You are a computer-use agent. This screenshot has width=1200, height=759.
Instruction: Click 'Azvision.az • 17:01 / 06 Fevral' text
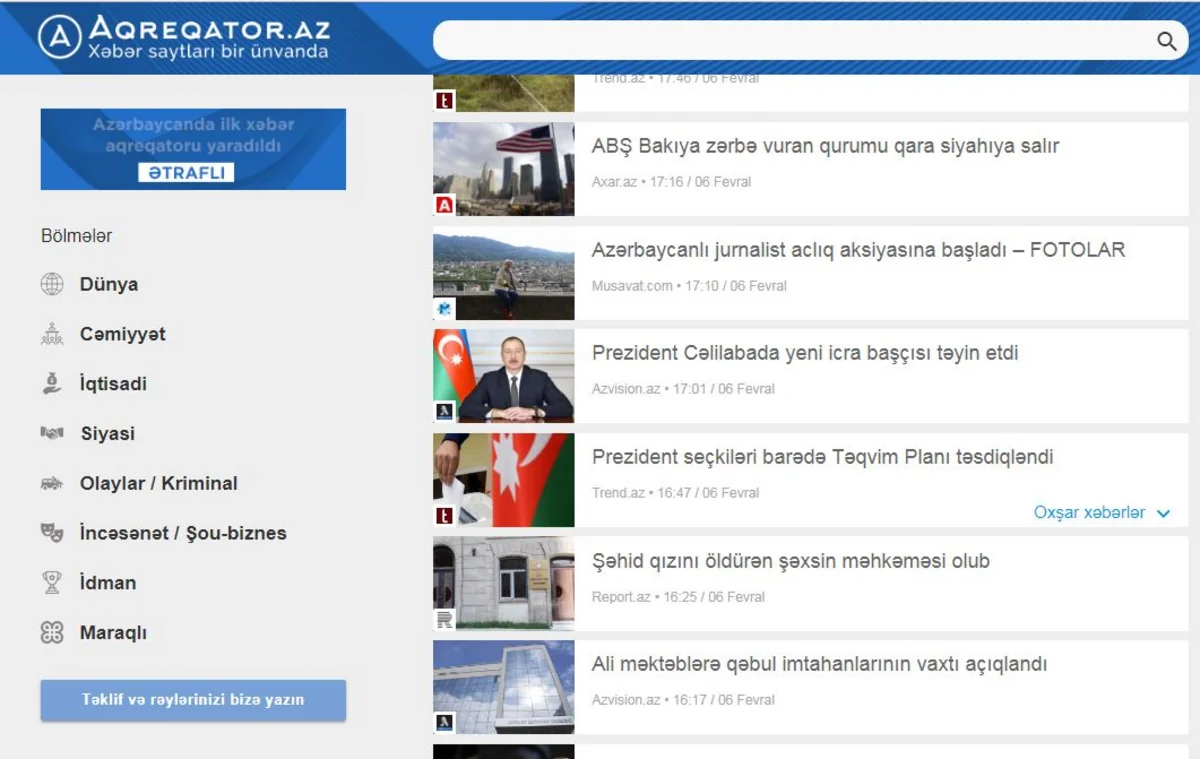tap(683, 389)
